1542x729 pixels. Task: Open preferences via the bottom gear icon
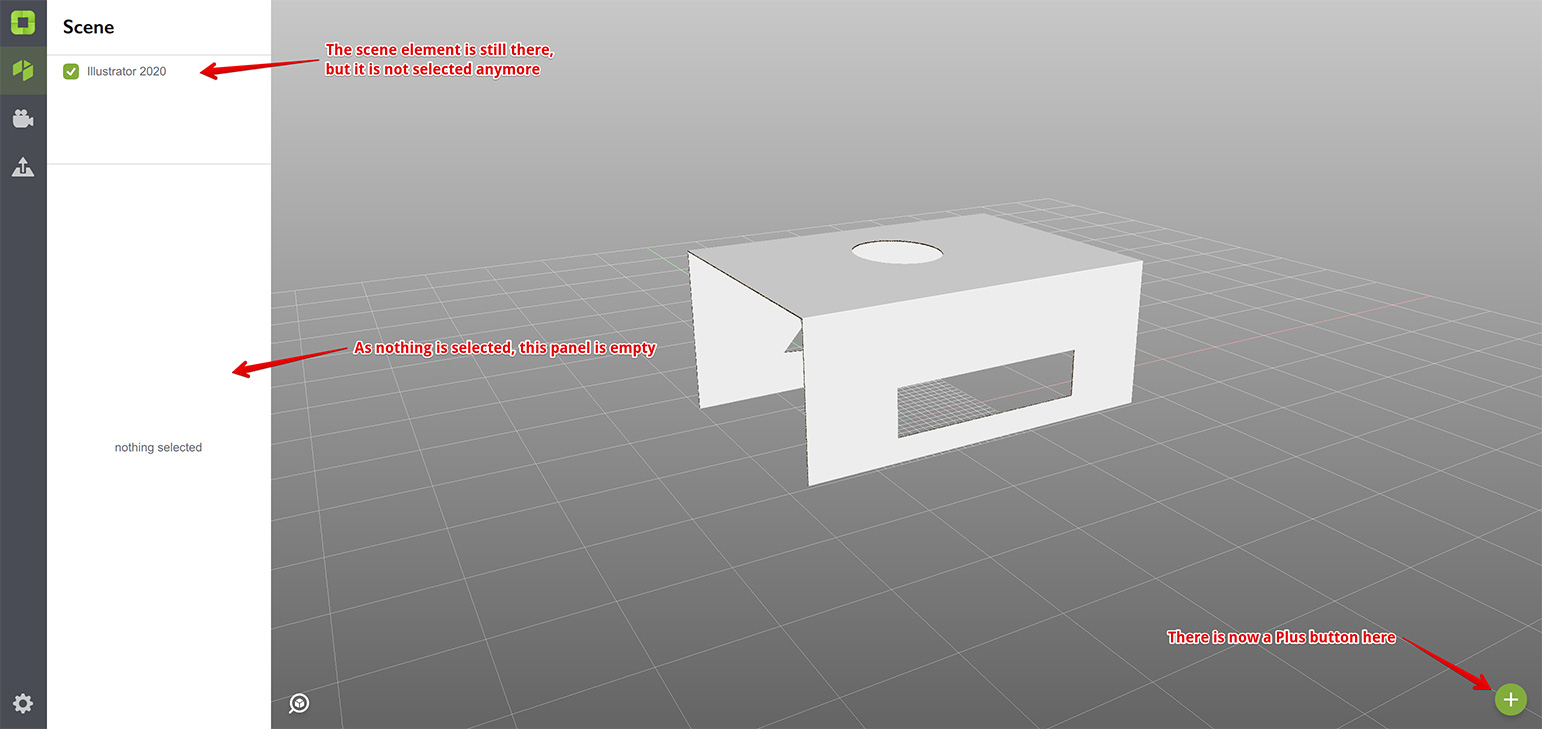click(x=22, y=704)
